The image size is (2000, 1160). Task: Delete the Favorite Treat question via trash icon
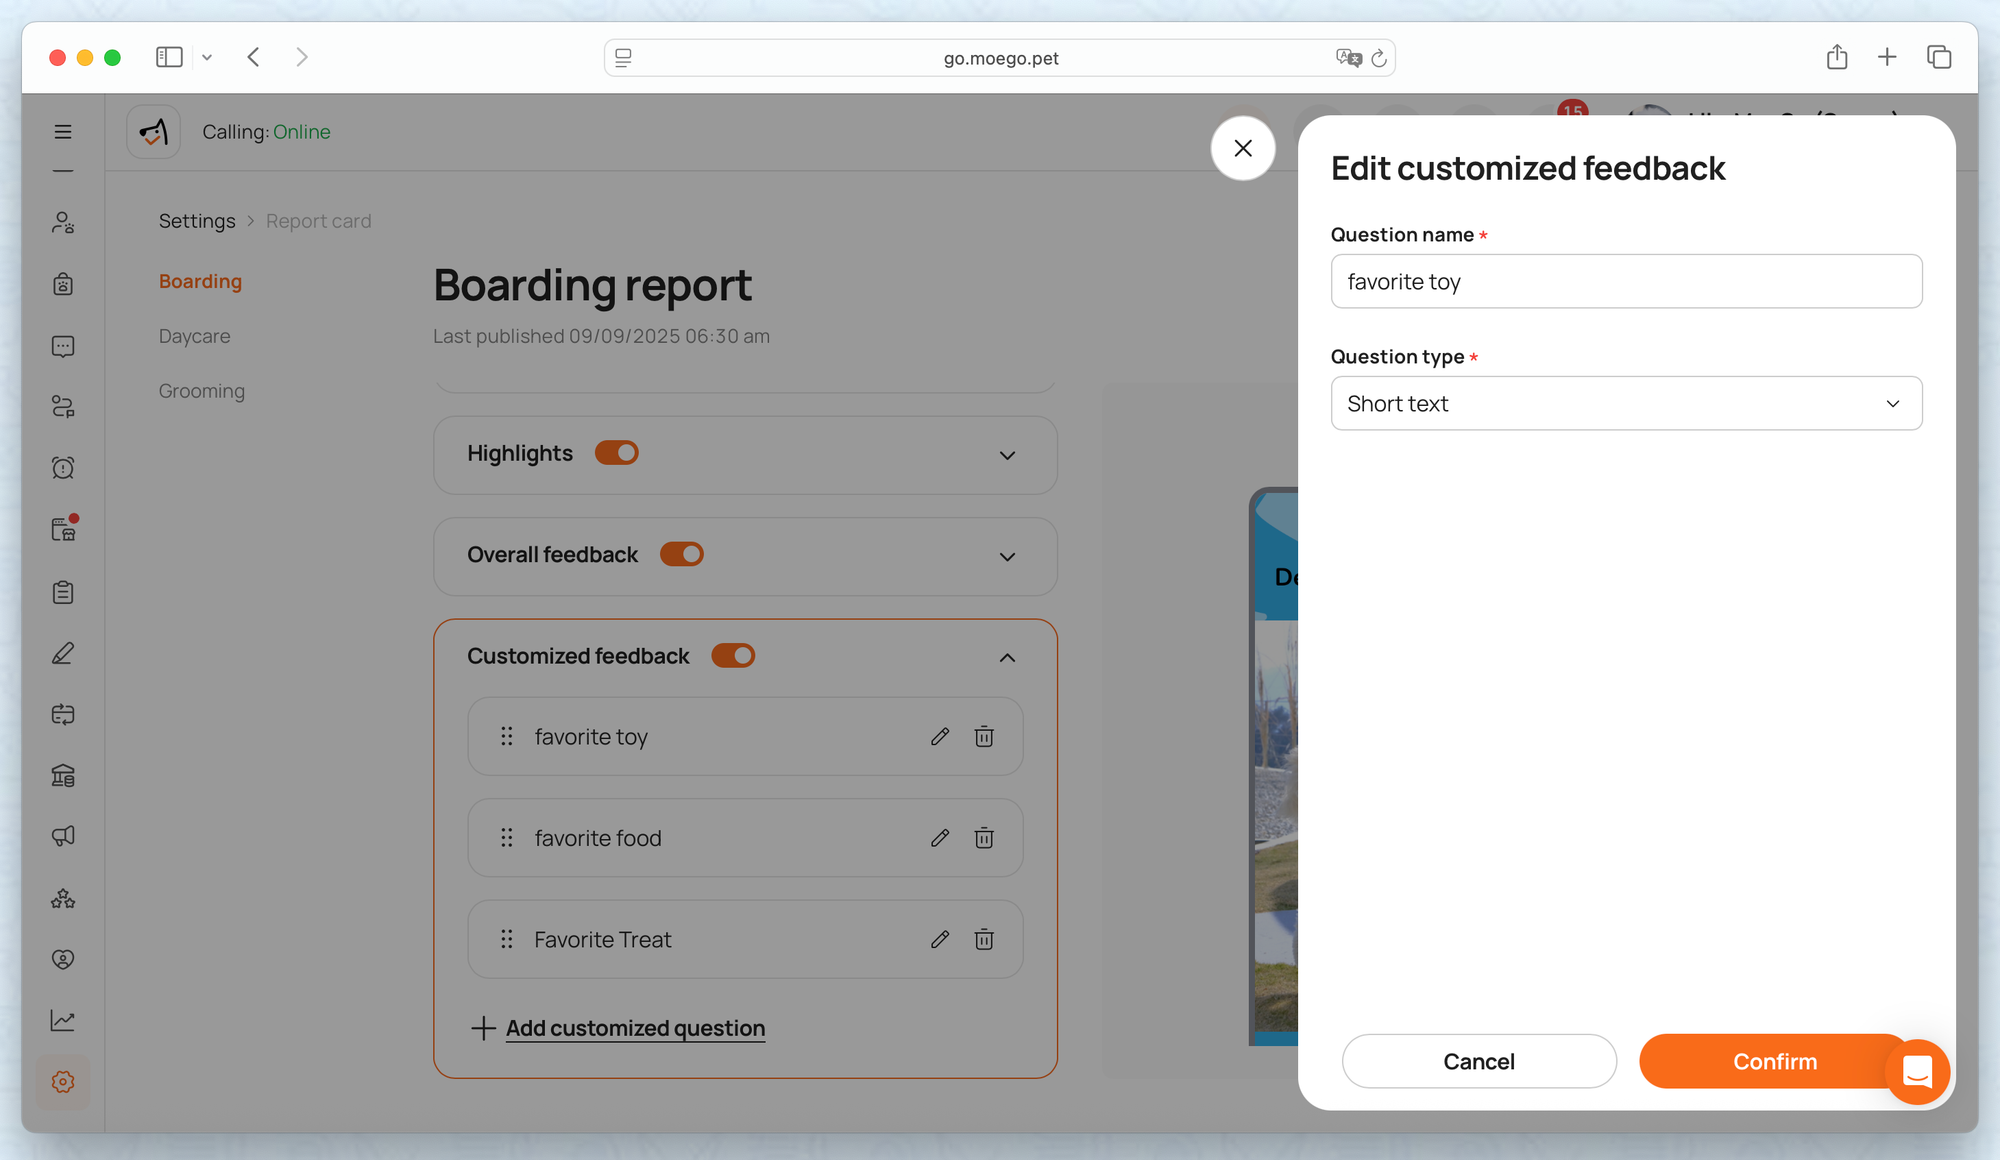coord(984,939)
